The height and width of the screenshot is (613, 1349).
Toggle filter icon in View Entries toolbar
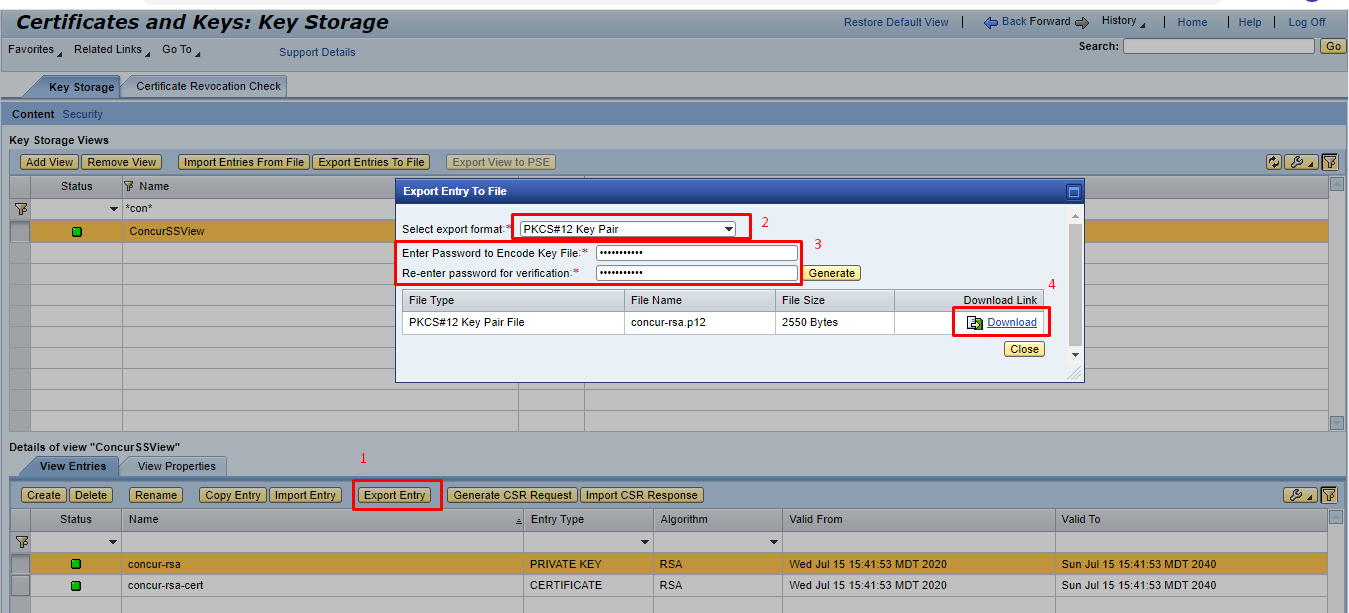point(1329,495)
